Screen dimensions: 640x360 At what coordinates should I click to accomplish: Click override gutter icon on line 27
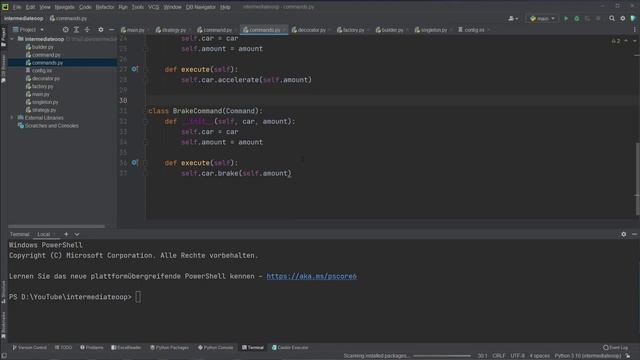click(x=134, y=69)
